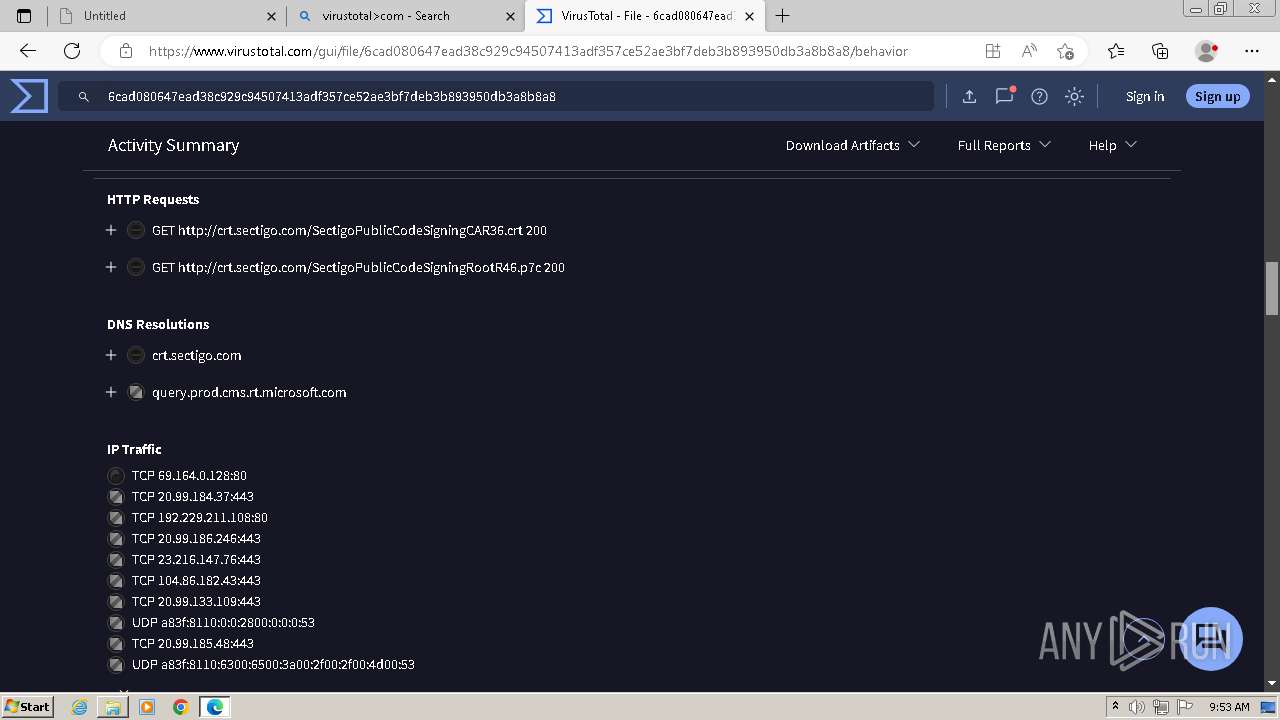Screen dimensions: 1280x720
Task: Expand query.prod.cms.rt.microsoft.com DNS entry
Action: [111, 392]
